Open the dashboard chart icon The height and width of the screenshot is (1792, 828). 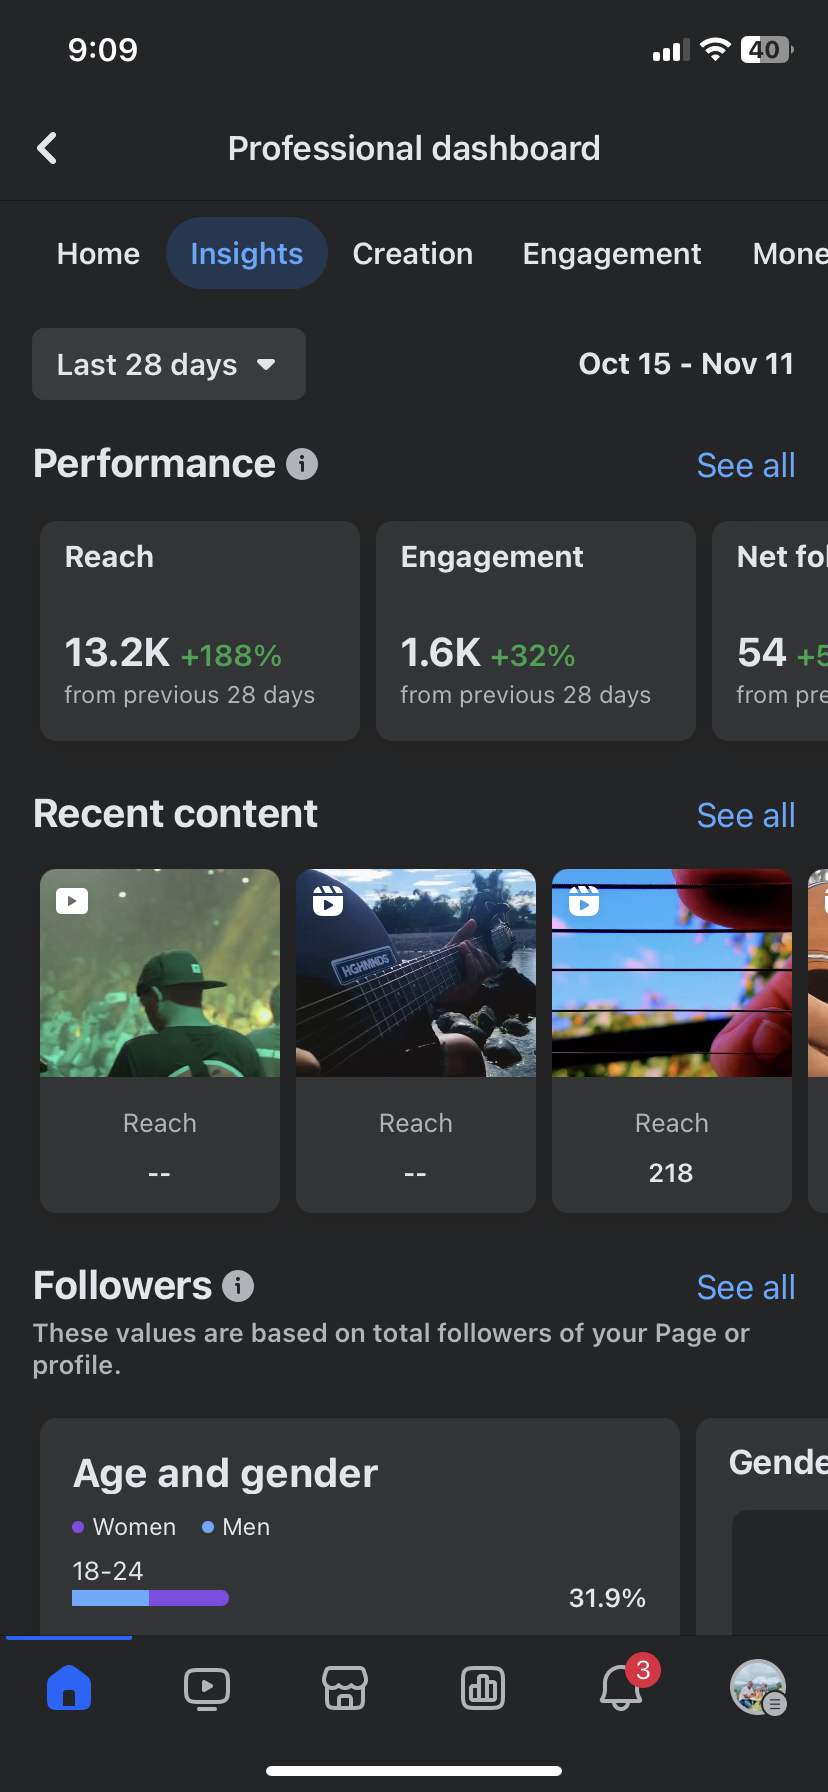click(x=483, y=1688)
